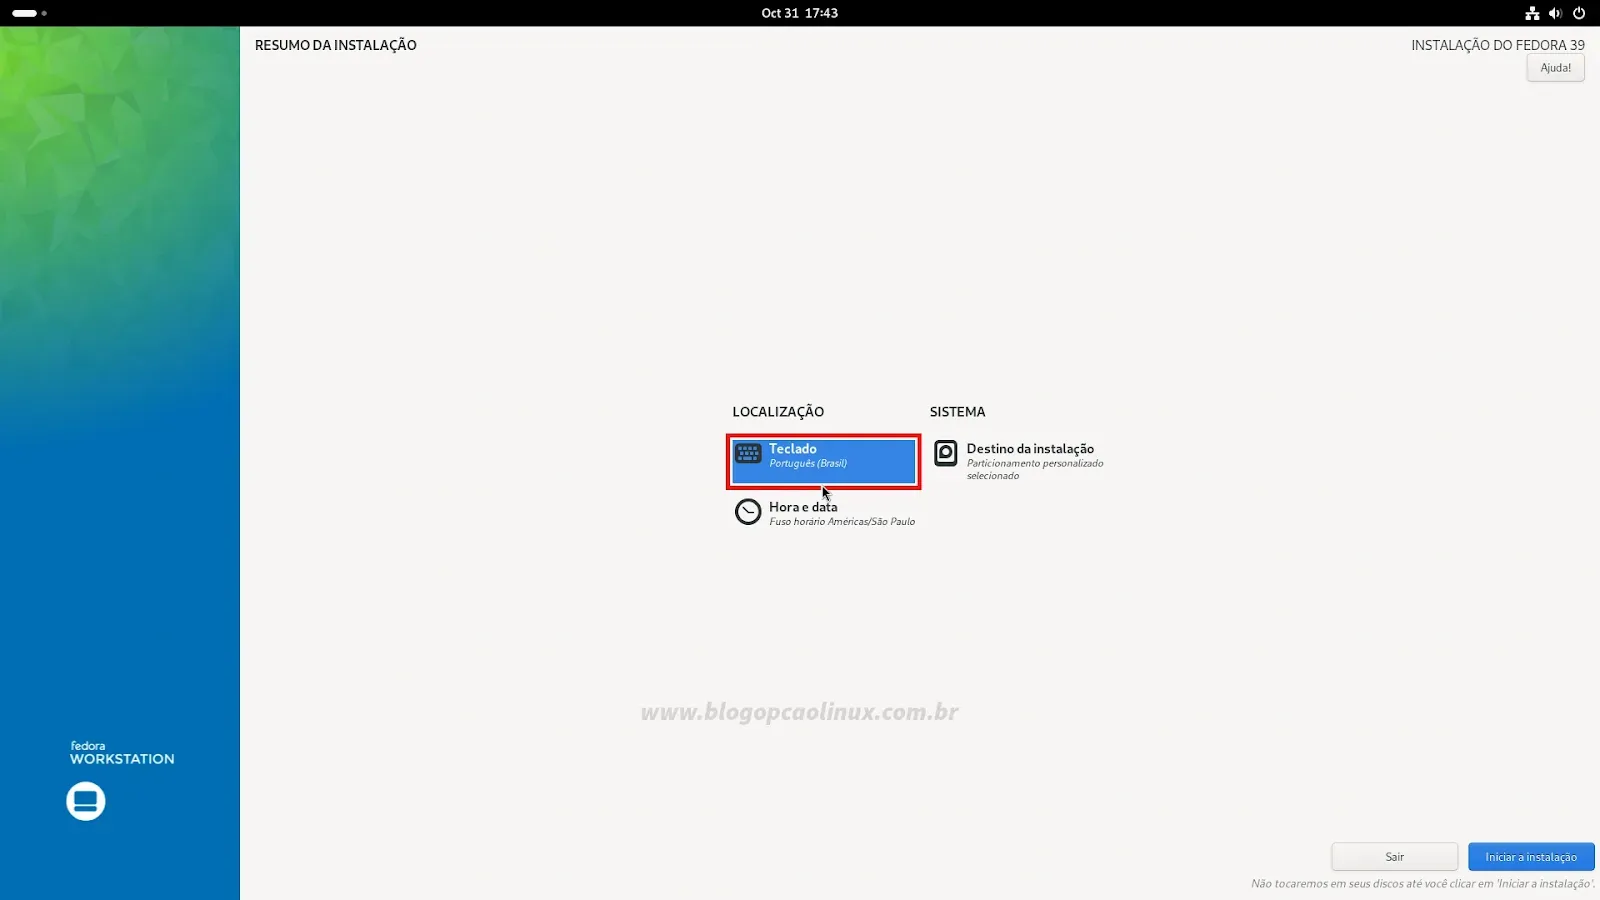Image resolution: width=1600 pixels, height=900 pixels.
Task: Click the Ajuda! help button
Action: pos(1555,68)
